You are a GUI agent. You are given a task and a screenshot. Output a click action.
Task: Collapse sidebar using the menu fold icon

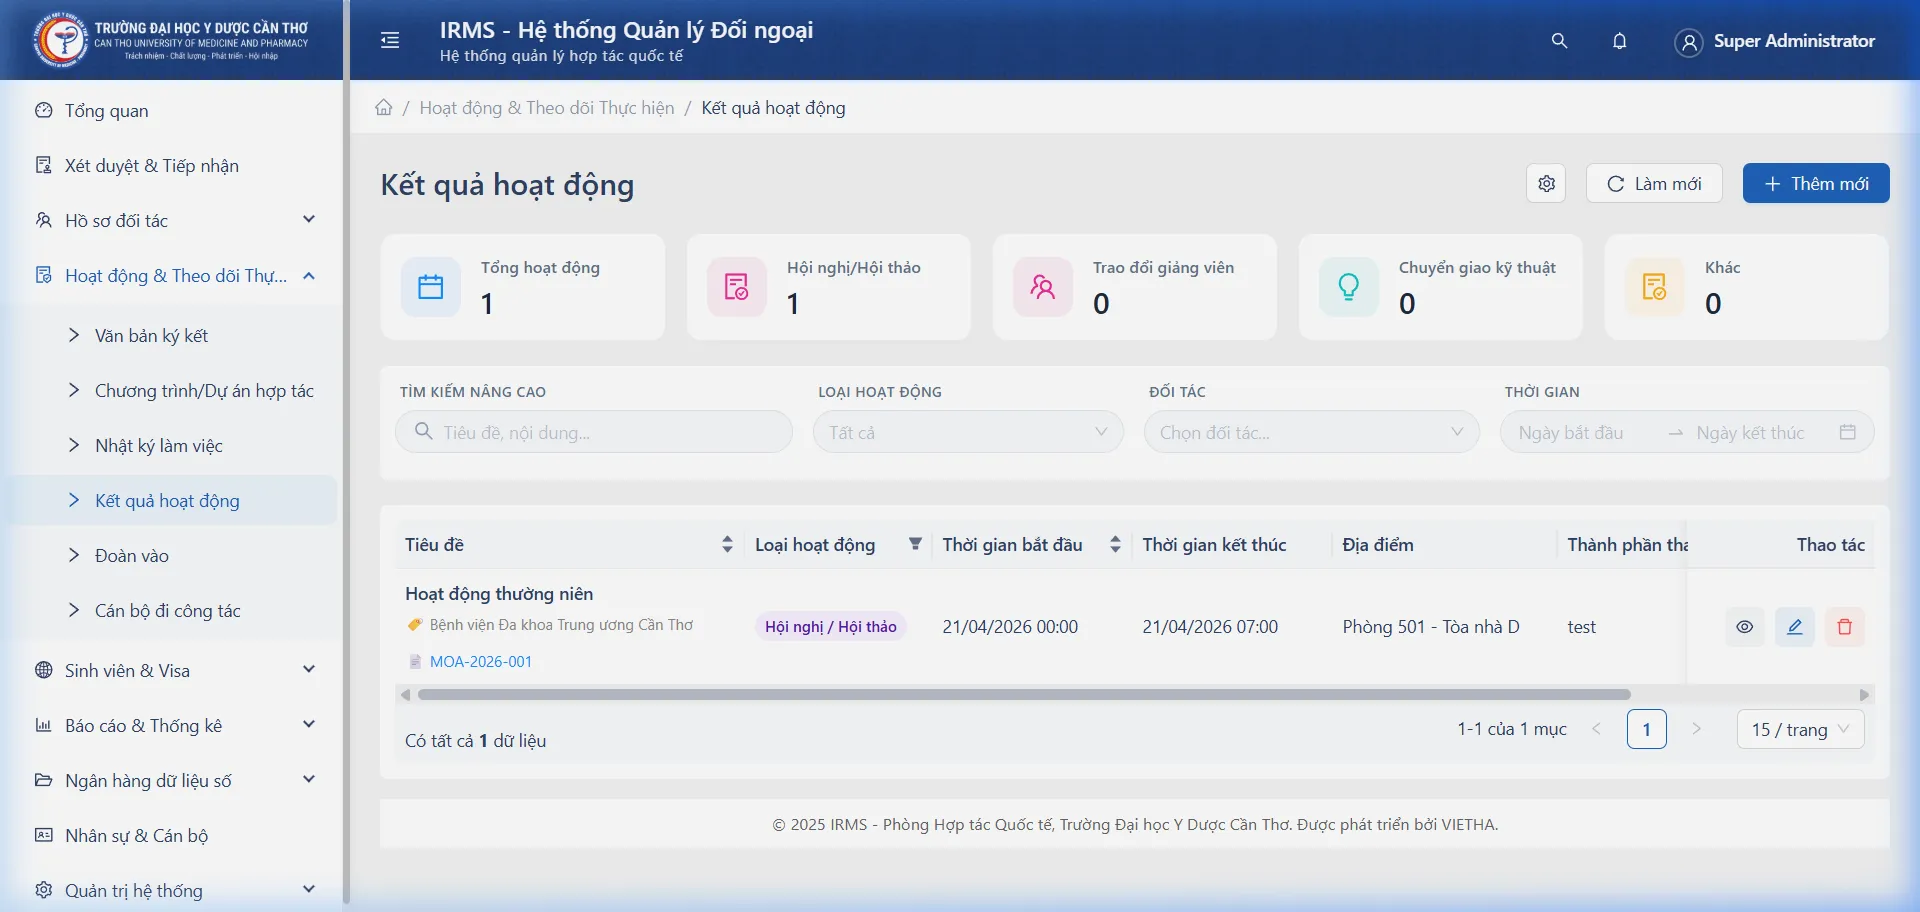coord(390,40)
